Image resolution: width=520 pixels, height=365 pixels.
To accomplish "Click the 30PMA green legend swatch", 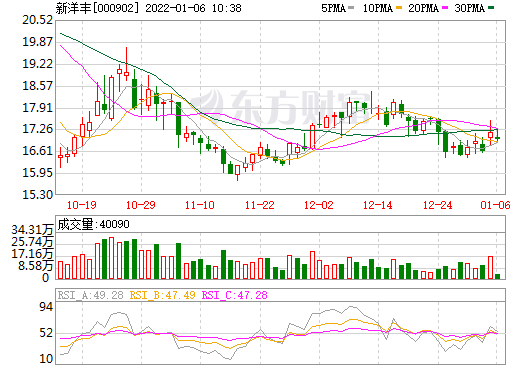I will (x=491, y=8).
